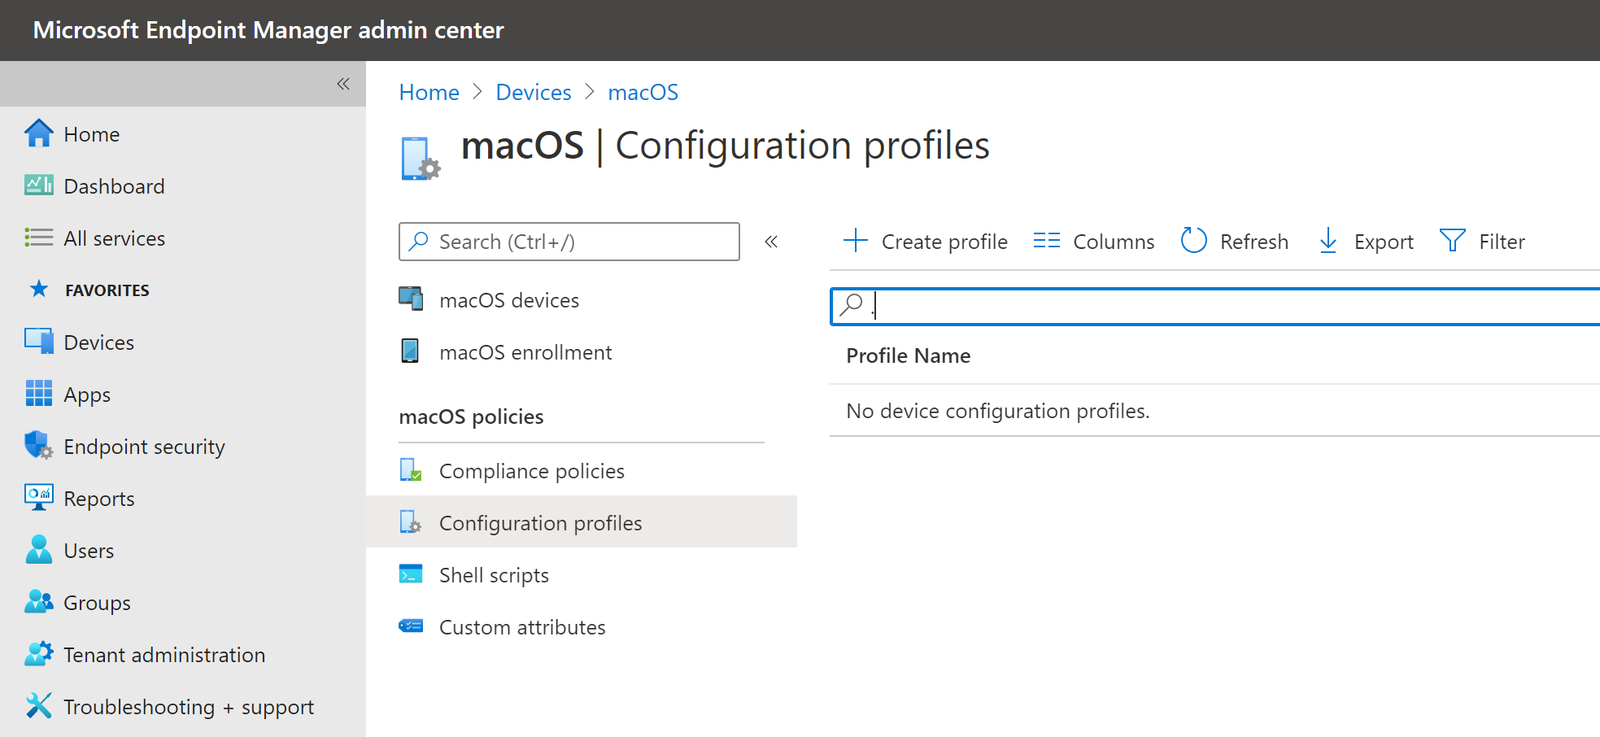Click the macOS devices icon

[411, 298]
